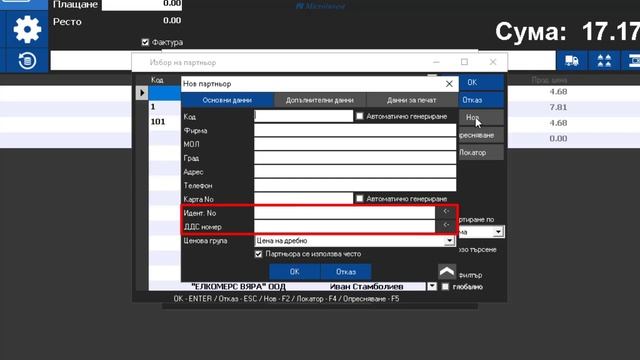This screenshot has width=640, height=360.
Task: Click the 7.81 price cell
Action: [x=558, y=107]
